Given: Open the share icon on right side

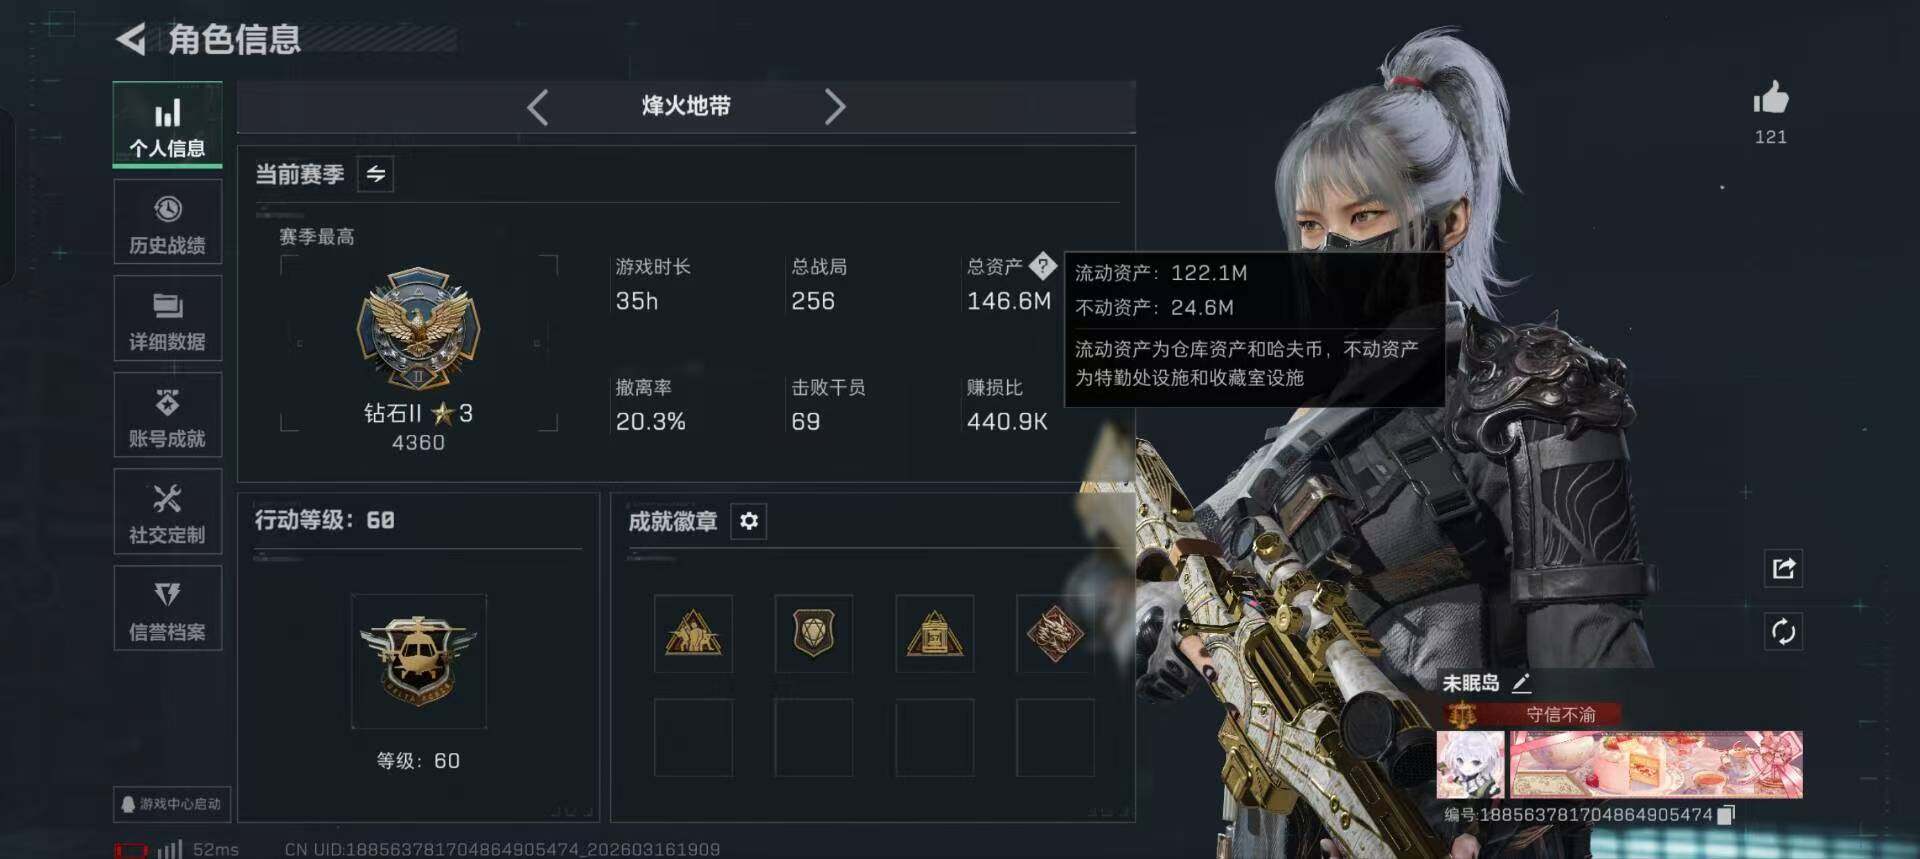Looking at the screenshot, I should [x=1783, y=568].
